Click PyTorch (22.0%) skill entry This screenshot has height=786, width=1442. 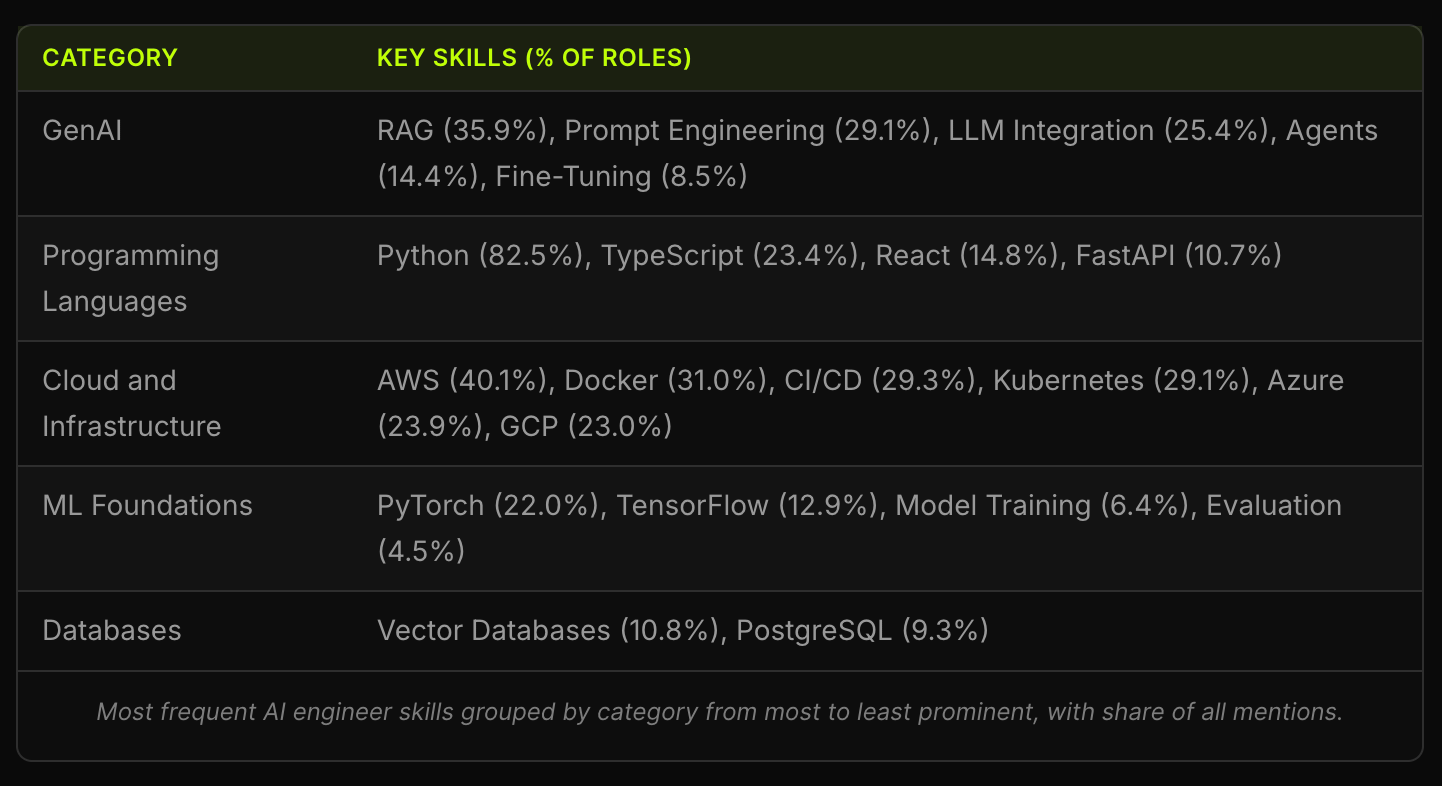[491, 506]
